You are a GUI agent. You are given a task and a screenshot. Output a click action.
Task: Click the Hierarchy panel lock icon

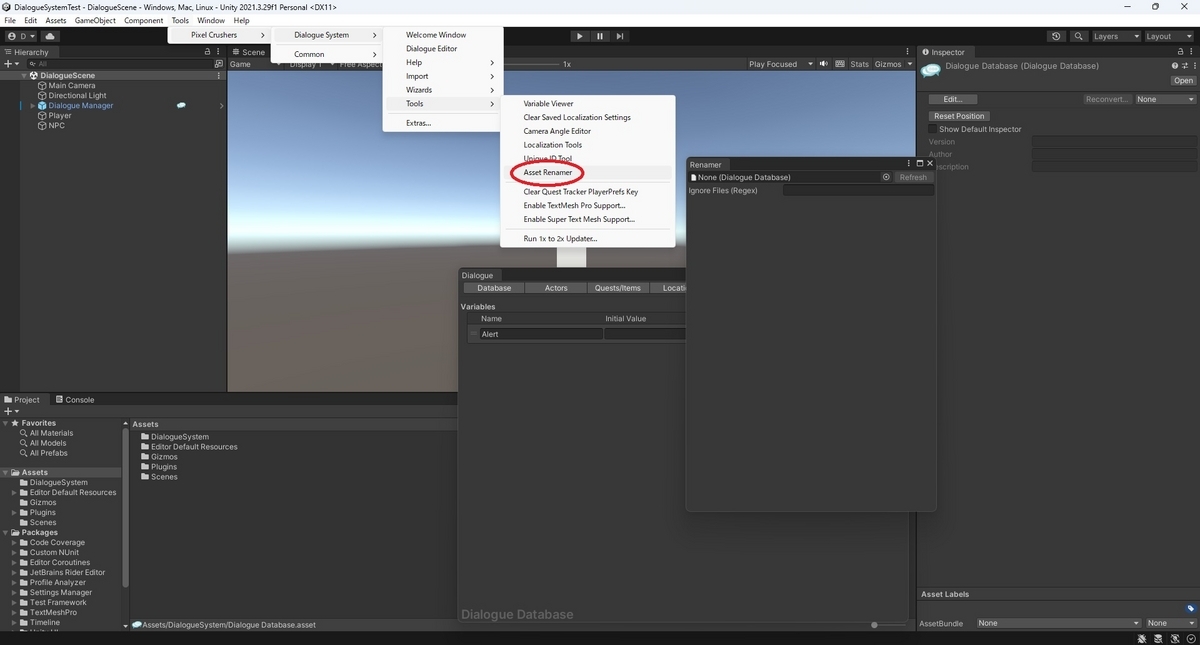(x=209, y=52)
